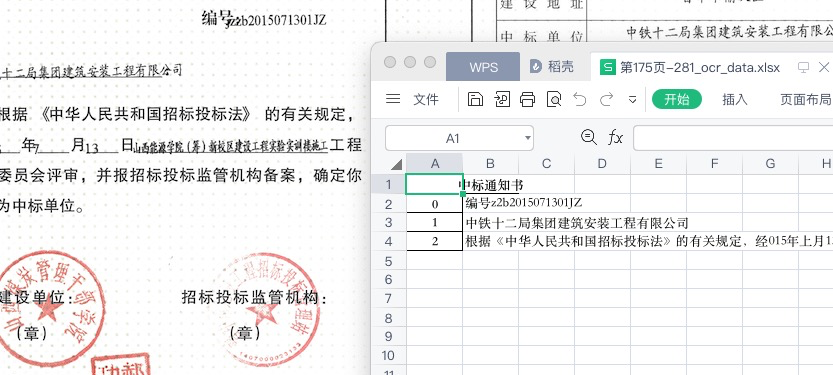The height and width of the screenshot is (375, 833).
Task: Switch to the WPS home tab
Action: pos(483,67)
